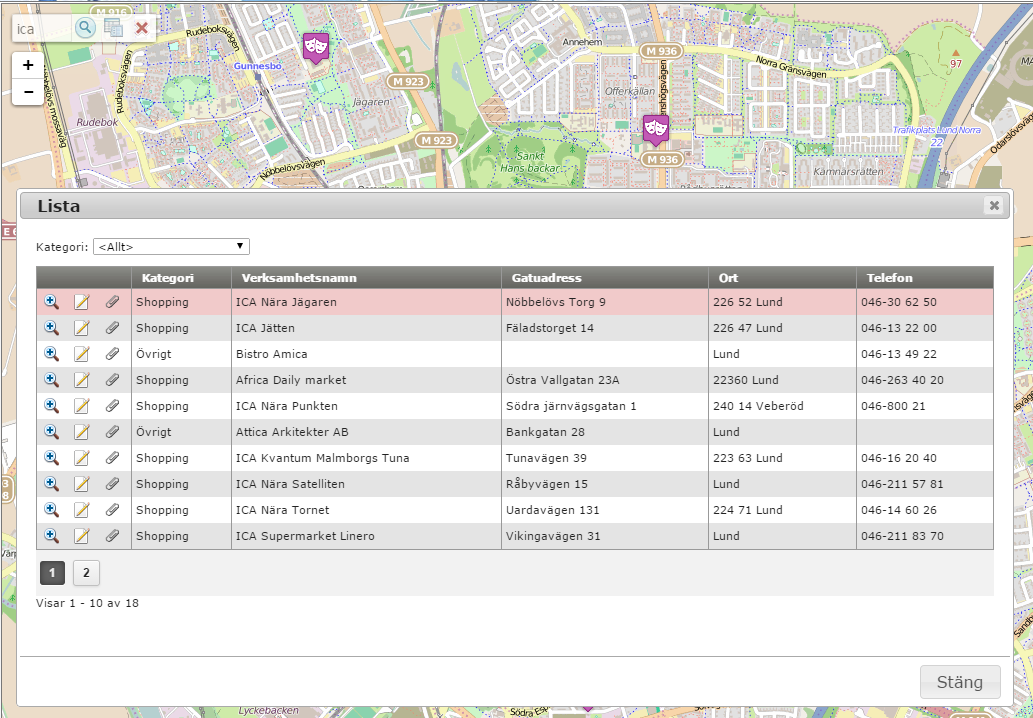The width and height of the screenshot is (1033, 718).
Task: Go to page 2 of the list
Action: point(86,572)
